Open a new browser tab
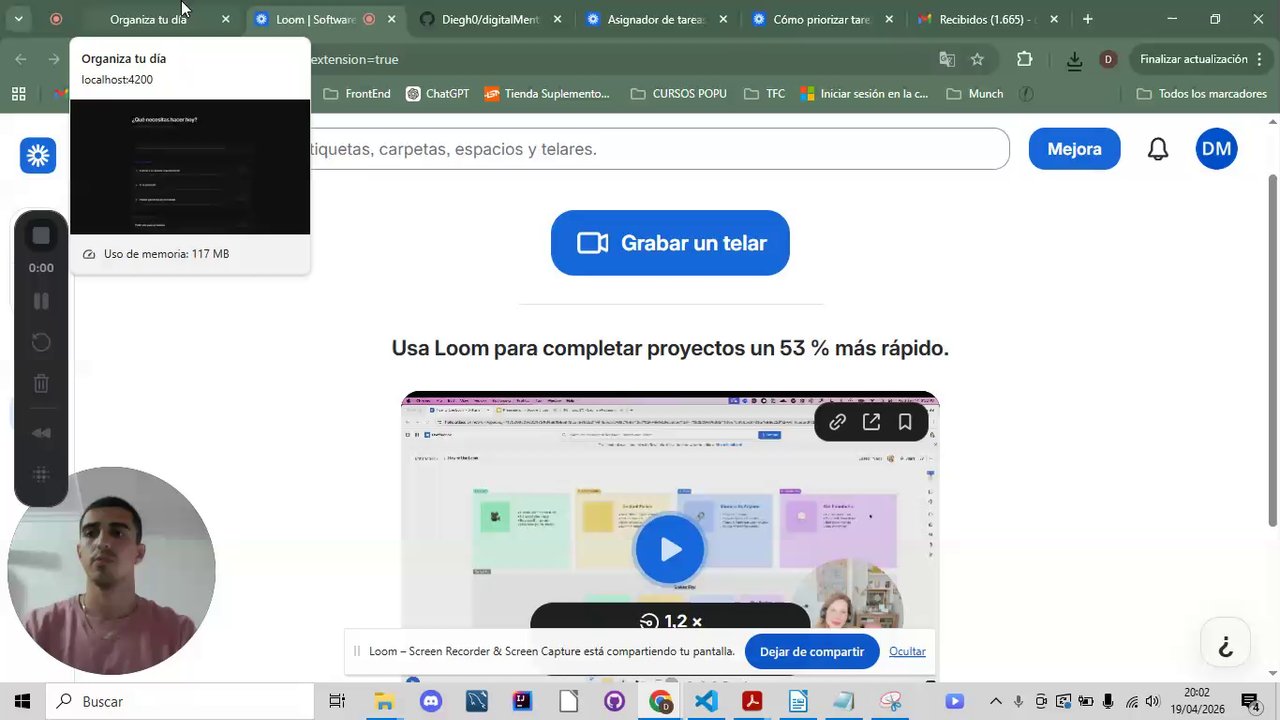Screen dimensions: 1280x720 coord(1087,19)
